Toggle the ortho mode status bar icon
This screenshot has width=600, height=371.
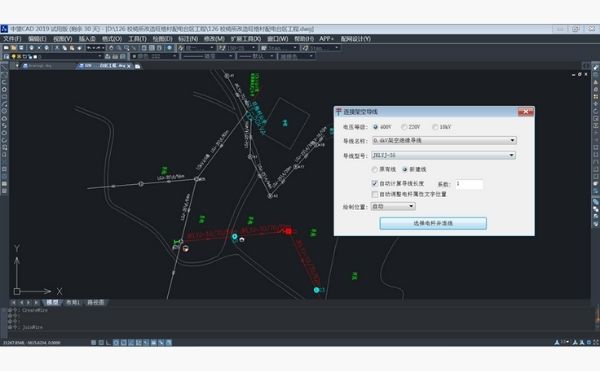pos(108,342)
